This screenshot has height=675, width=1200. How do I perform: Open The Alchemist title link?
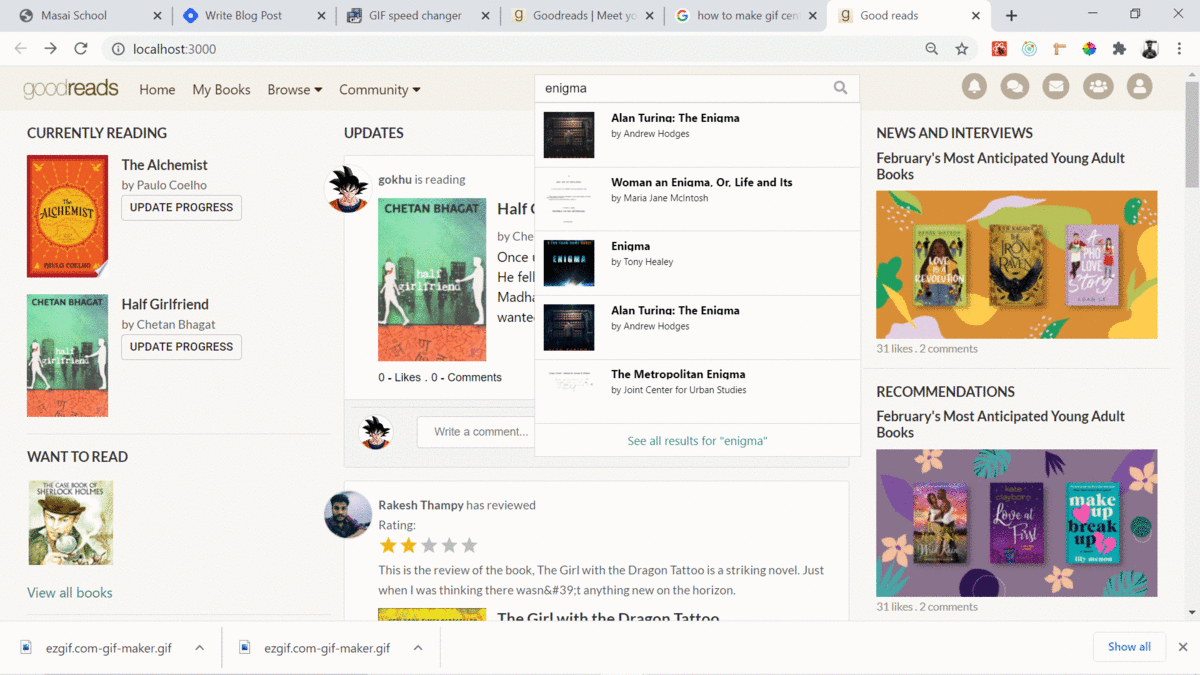(x=164, y=165)
